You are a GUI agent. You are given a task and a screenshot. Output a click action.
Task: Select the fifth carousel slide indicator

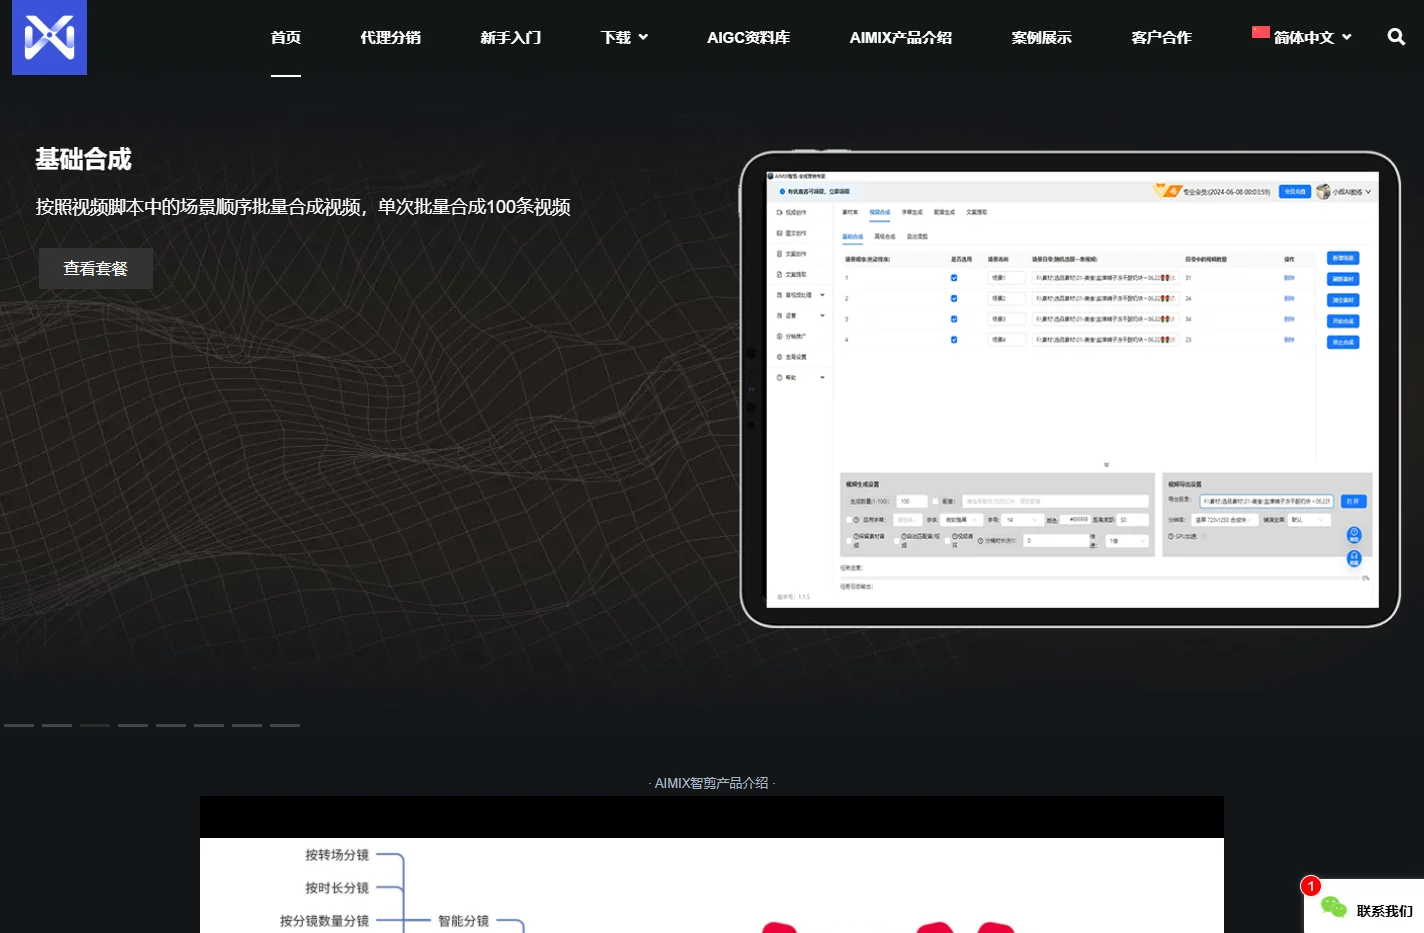click(171, 725)
